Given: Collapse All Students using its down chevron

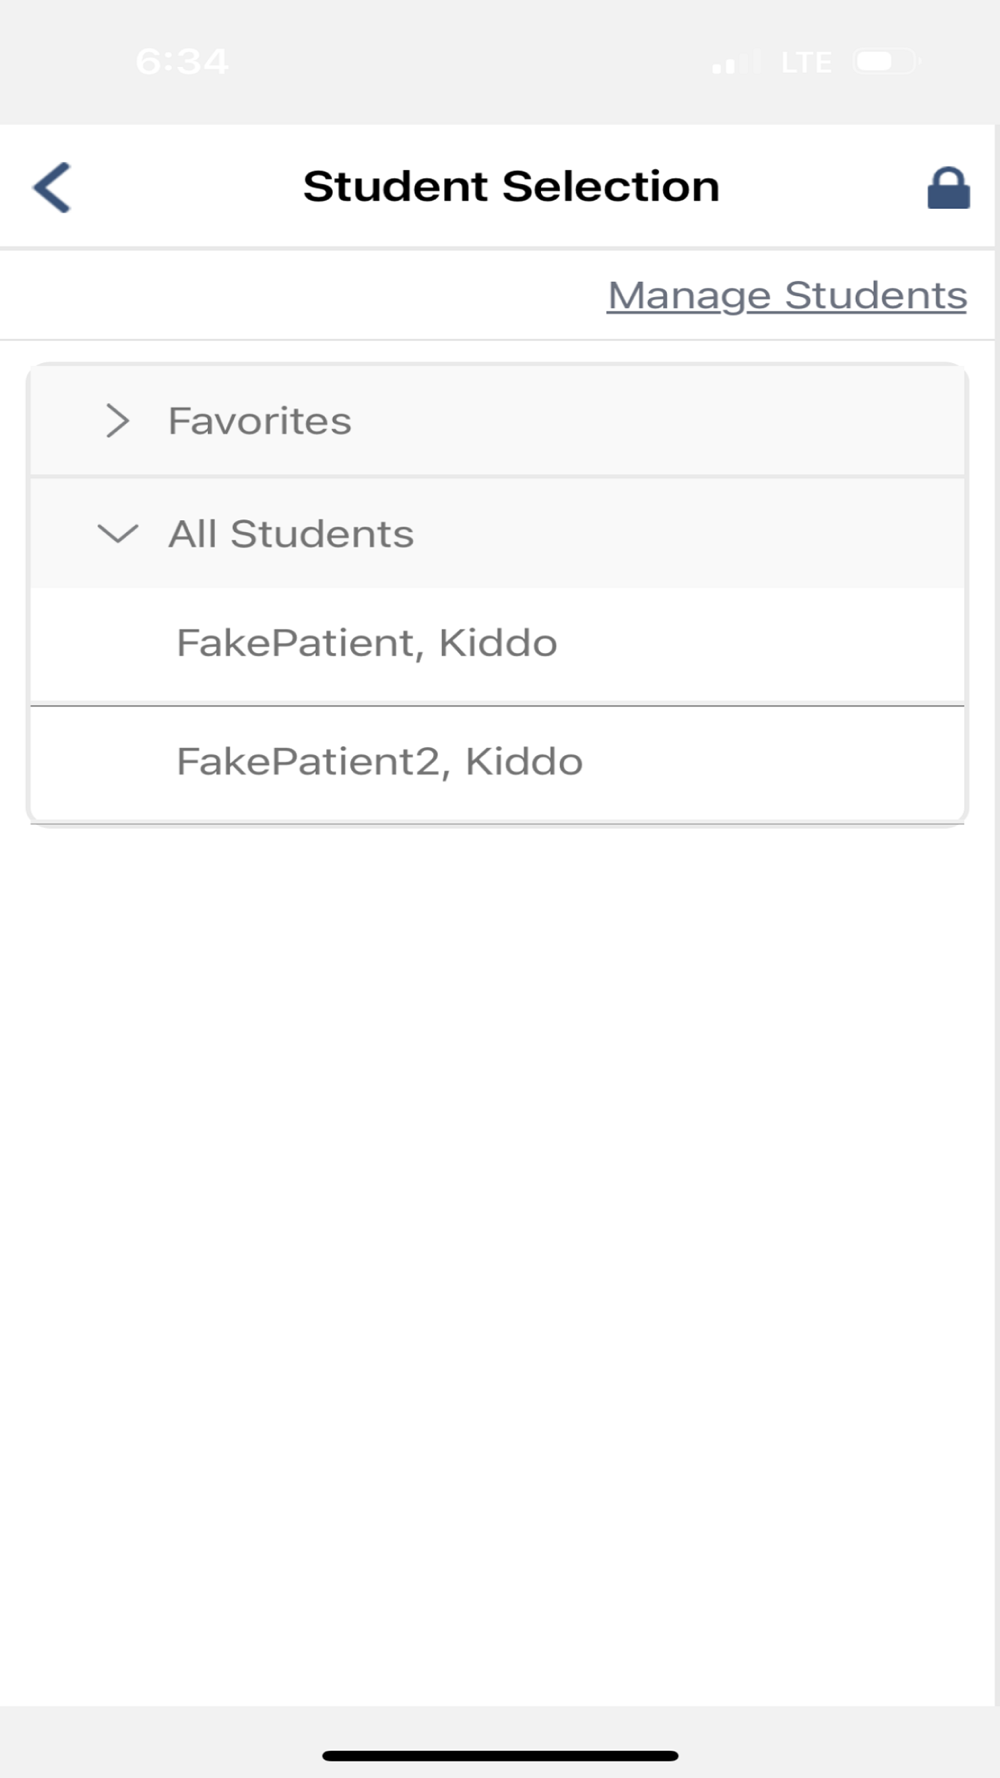Looking at the screenshot, I should tap(118, 534).
